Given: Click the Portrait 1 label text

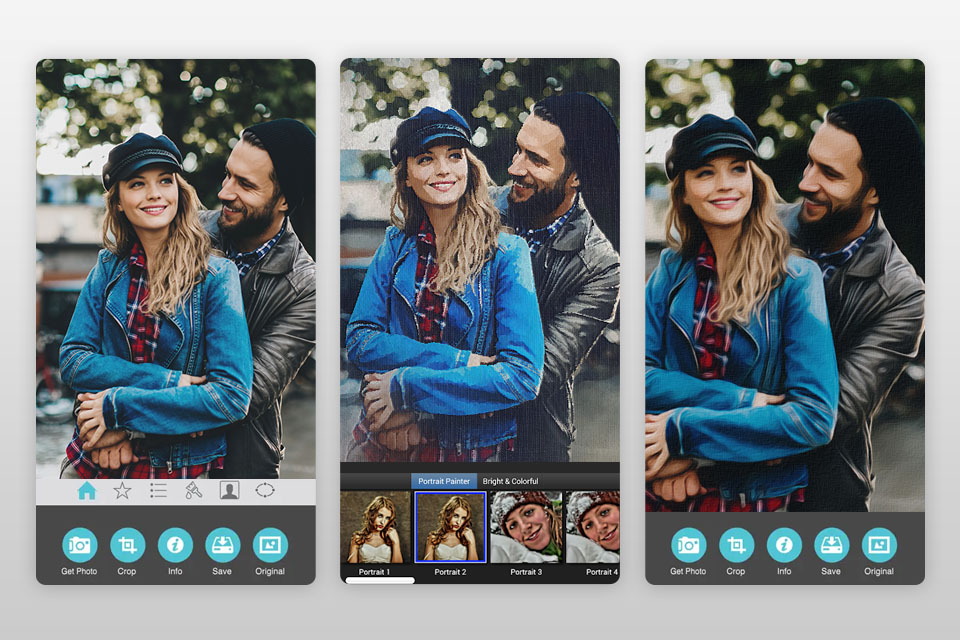Looking at the screenshot, I should [x=374, y=571].
